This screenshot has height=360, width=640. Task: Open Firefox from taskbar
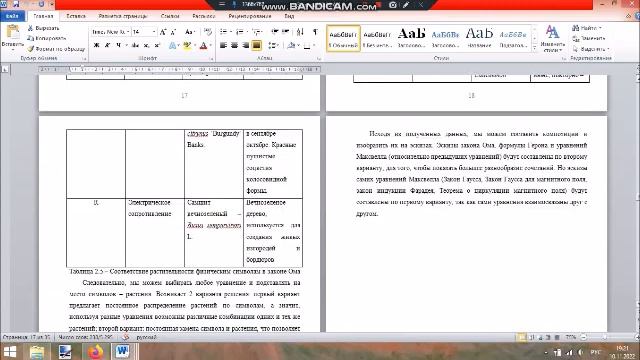[x=95, y=351]
